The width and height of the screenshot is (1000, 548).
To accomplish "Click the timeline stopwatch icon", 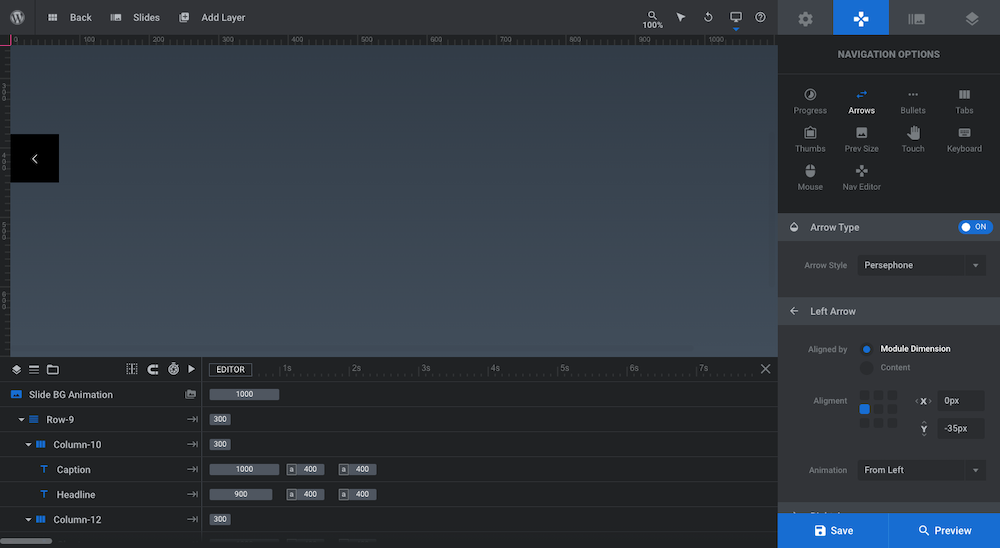I will coord(173,369).
